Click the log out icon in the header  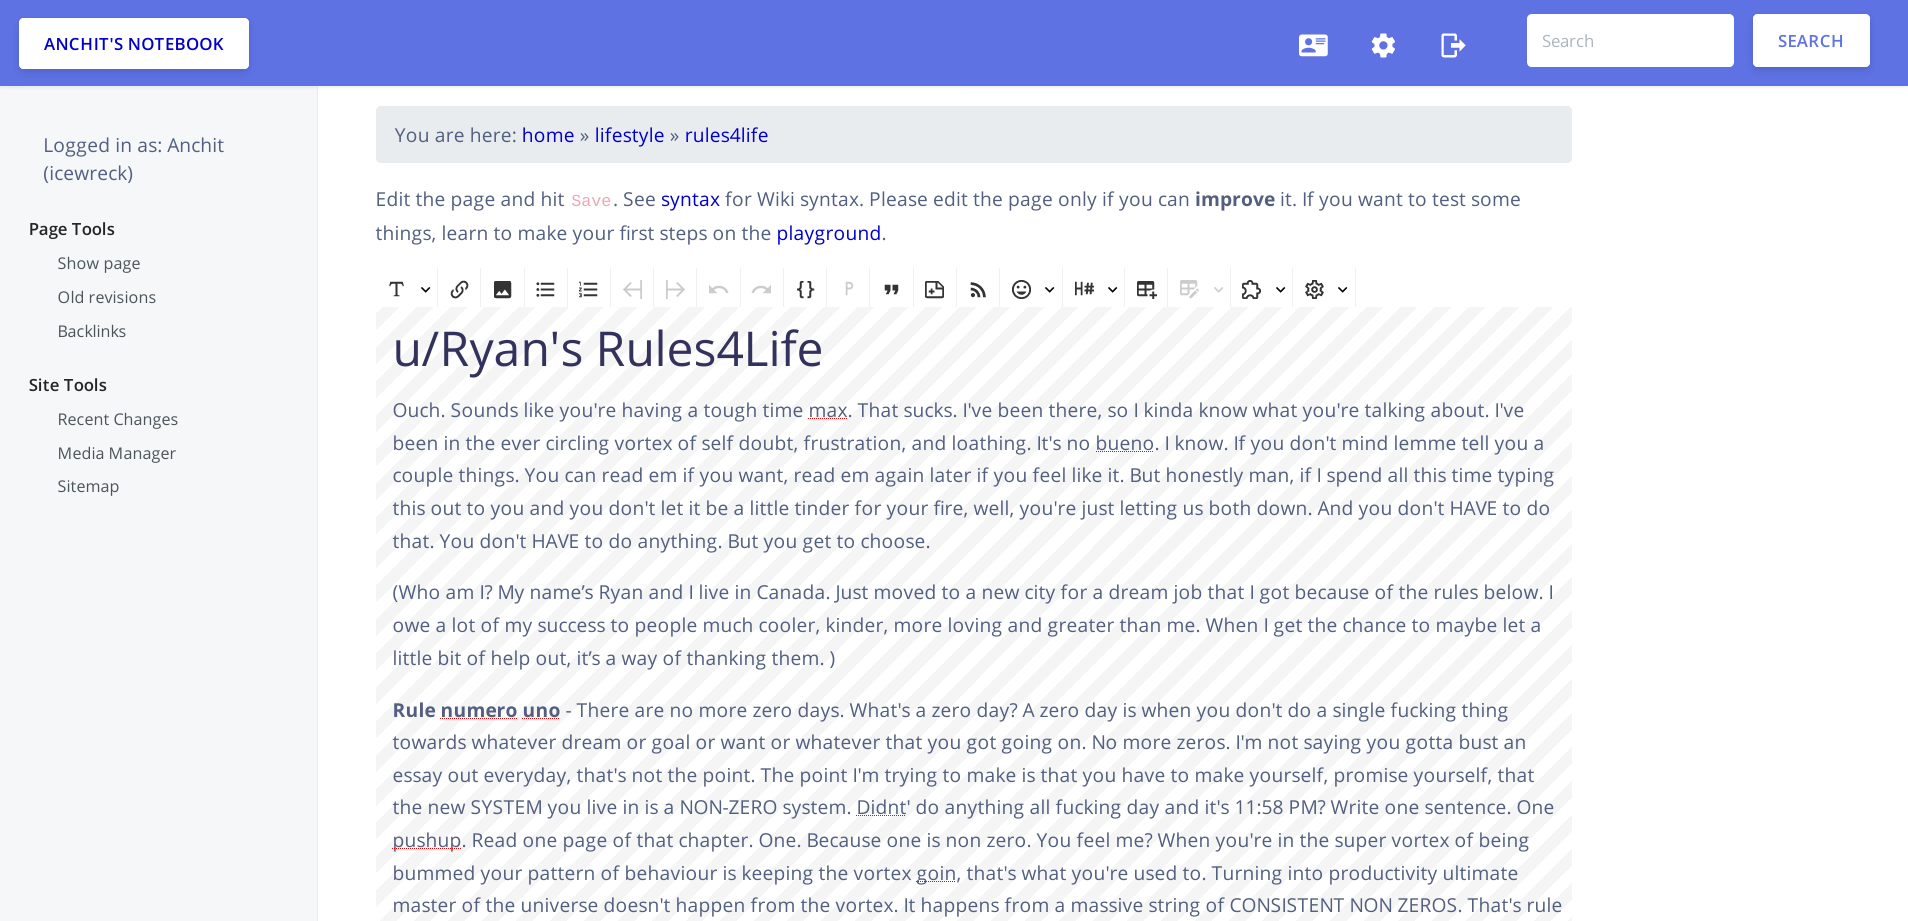tap(1453, 45)
